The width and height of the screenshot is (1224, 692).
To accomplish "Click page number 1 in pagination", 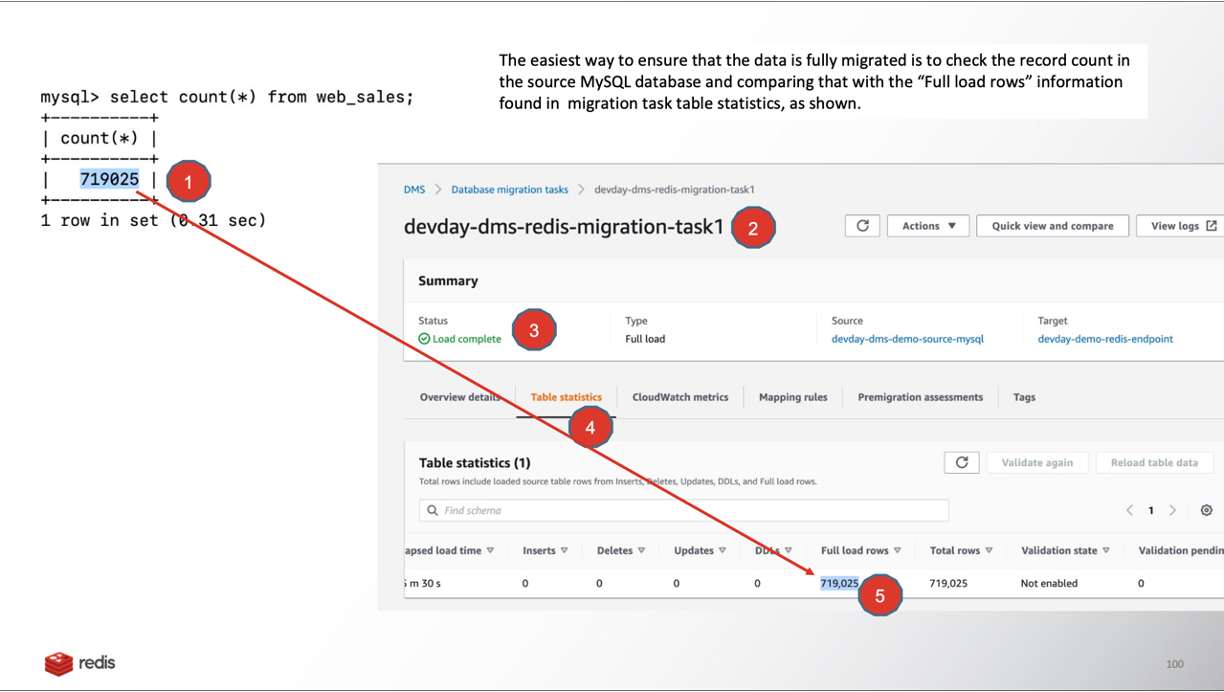I will (x=1151, y=510).
